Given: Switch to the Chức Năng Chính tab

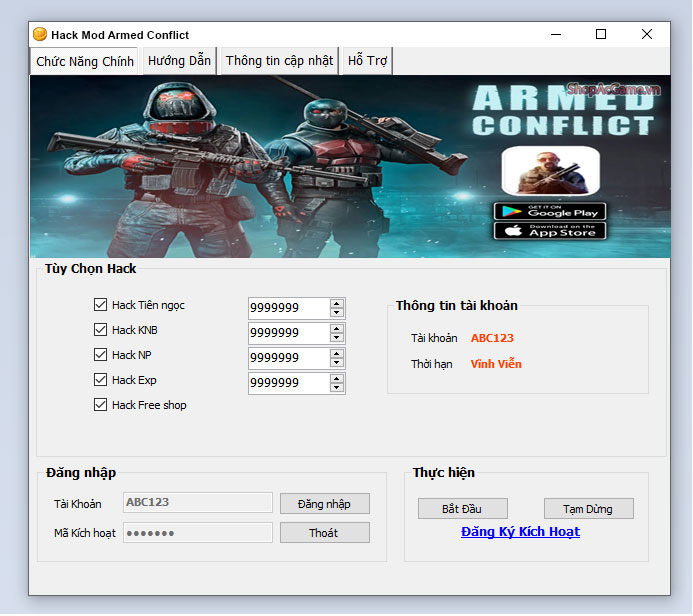Looking at the screenshot, I should pos(84,61).
